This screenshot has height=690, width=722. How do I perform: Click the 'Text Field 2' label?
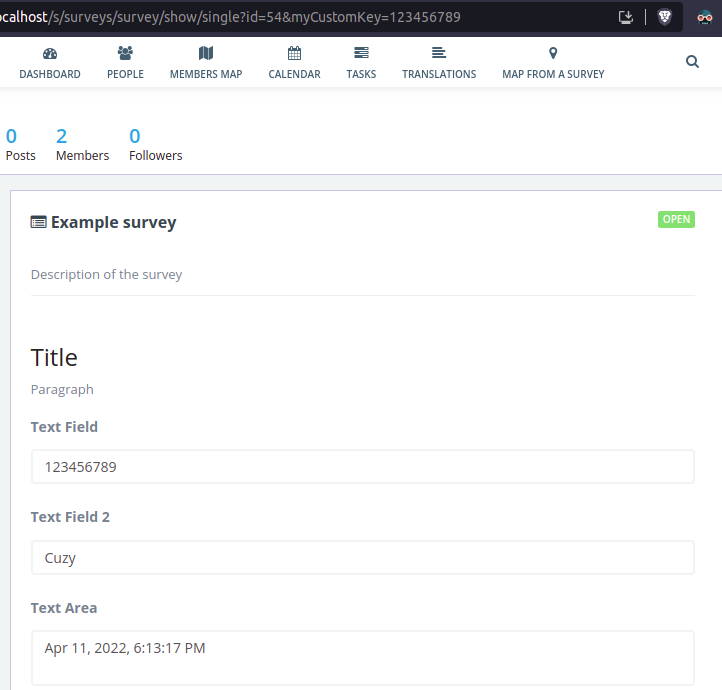point(70,517)
